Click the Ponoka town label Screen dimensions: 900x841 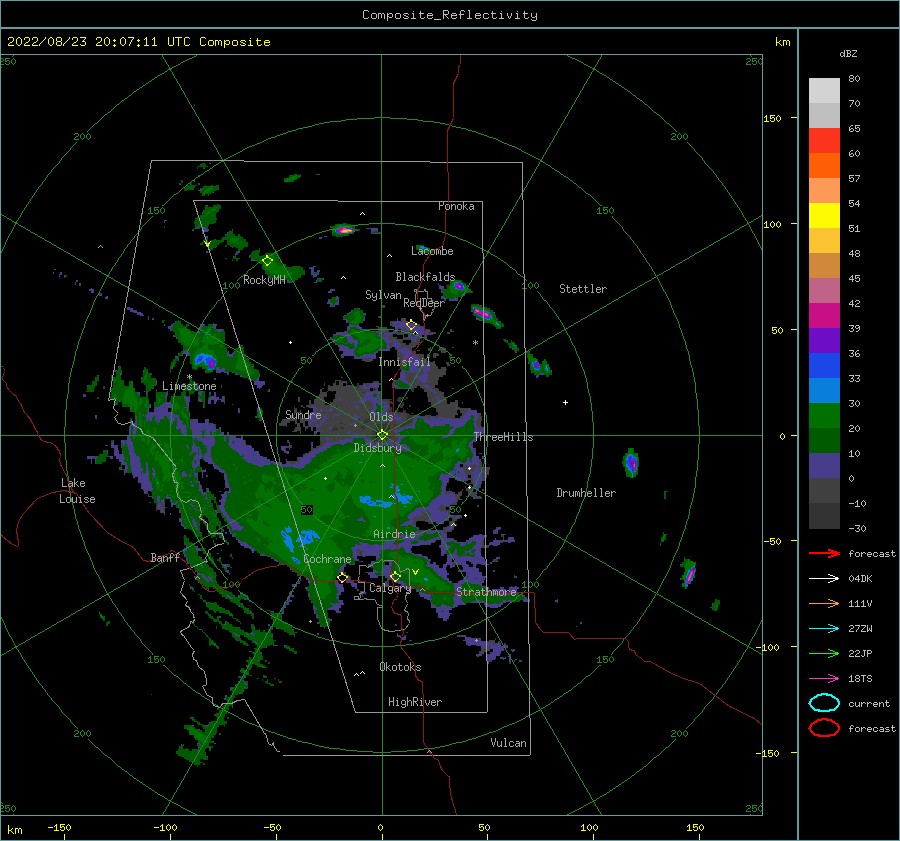click(456, 206)
